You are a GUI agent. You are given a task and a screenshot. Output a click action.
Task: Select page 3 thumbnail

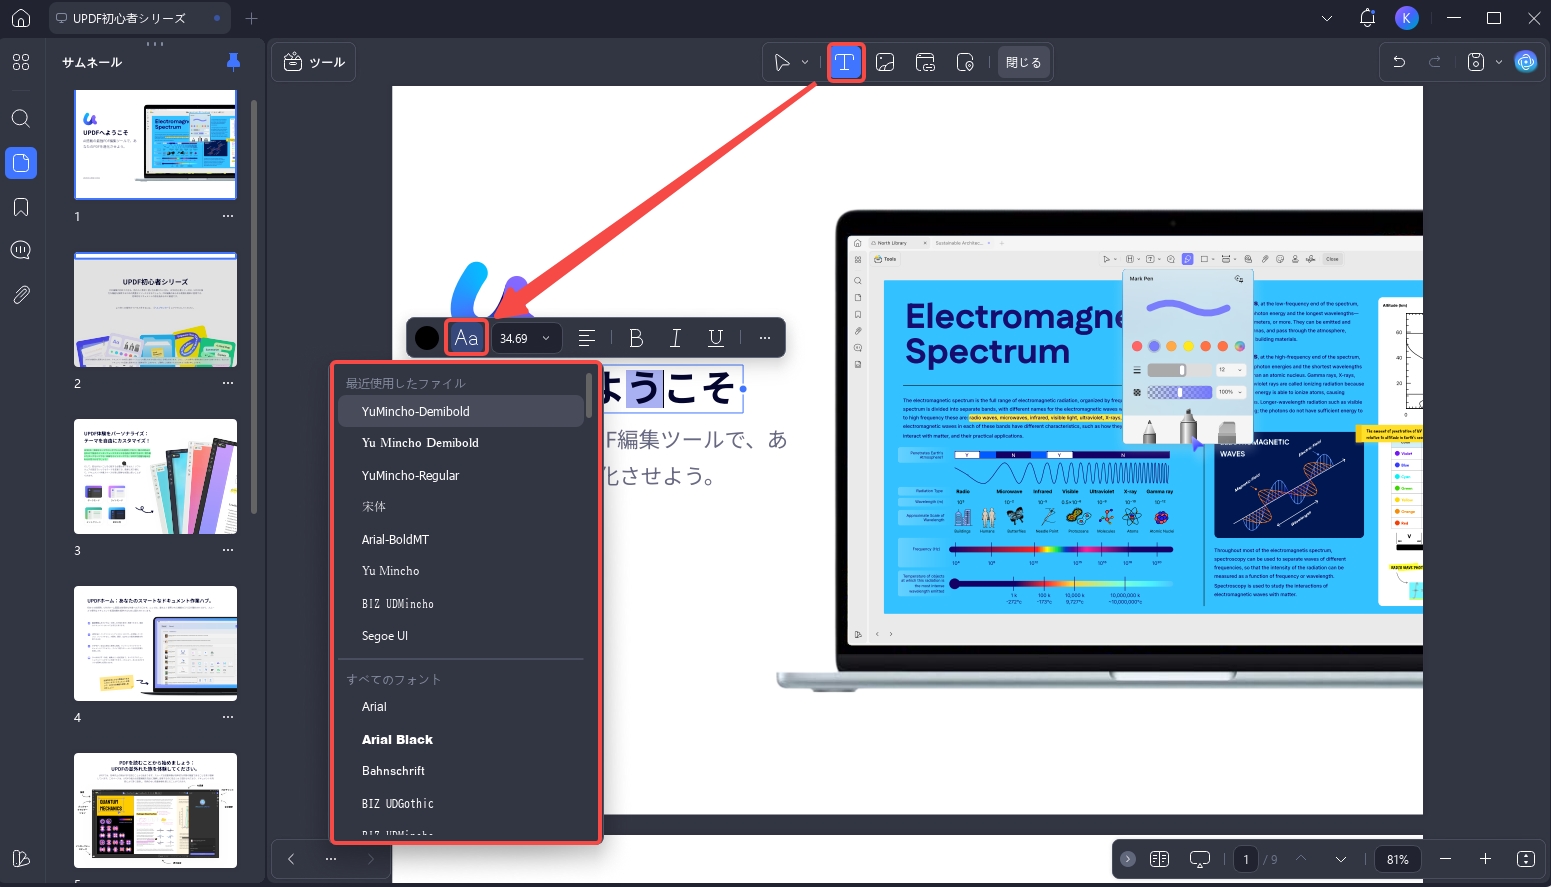[156, 476]
